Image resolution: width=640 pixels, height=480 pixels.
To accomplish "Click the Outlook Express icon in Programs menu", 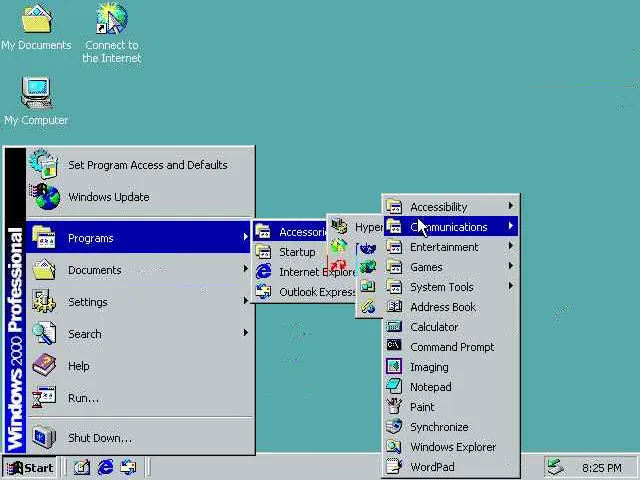I will pyautogui.click(x=264, y=291).
